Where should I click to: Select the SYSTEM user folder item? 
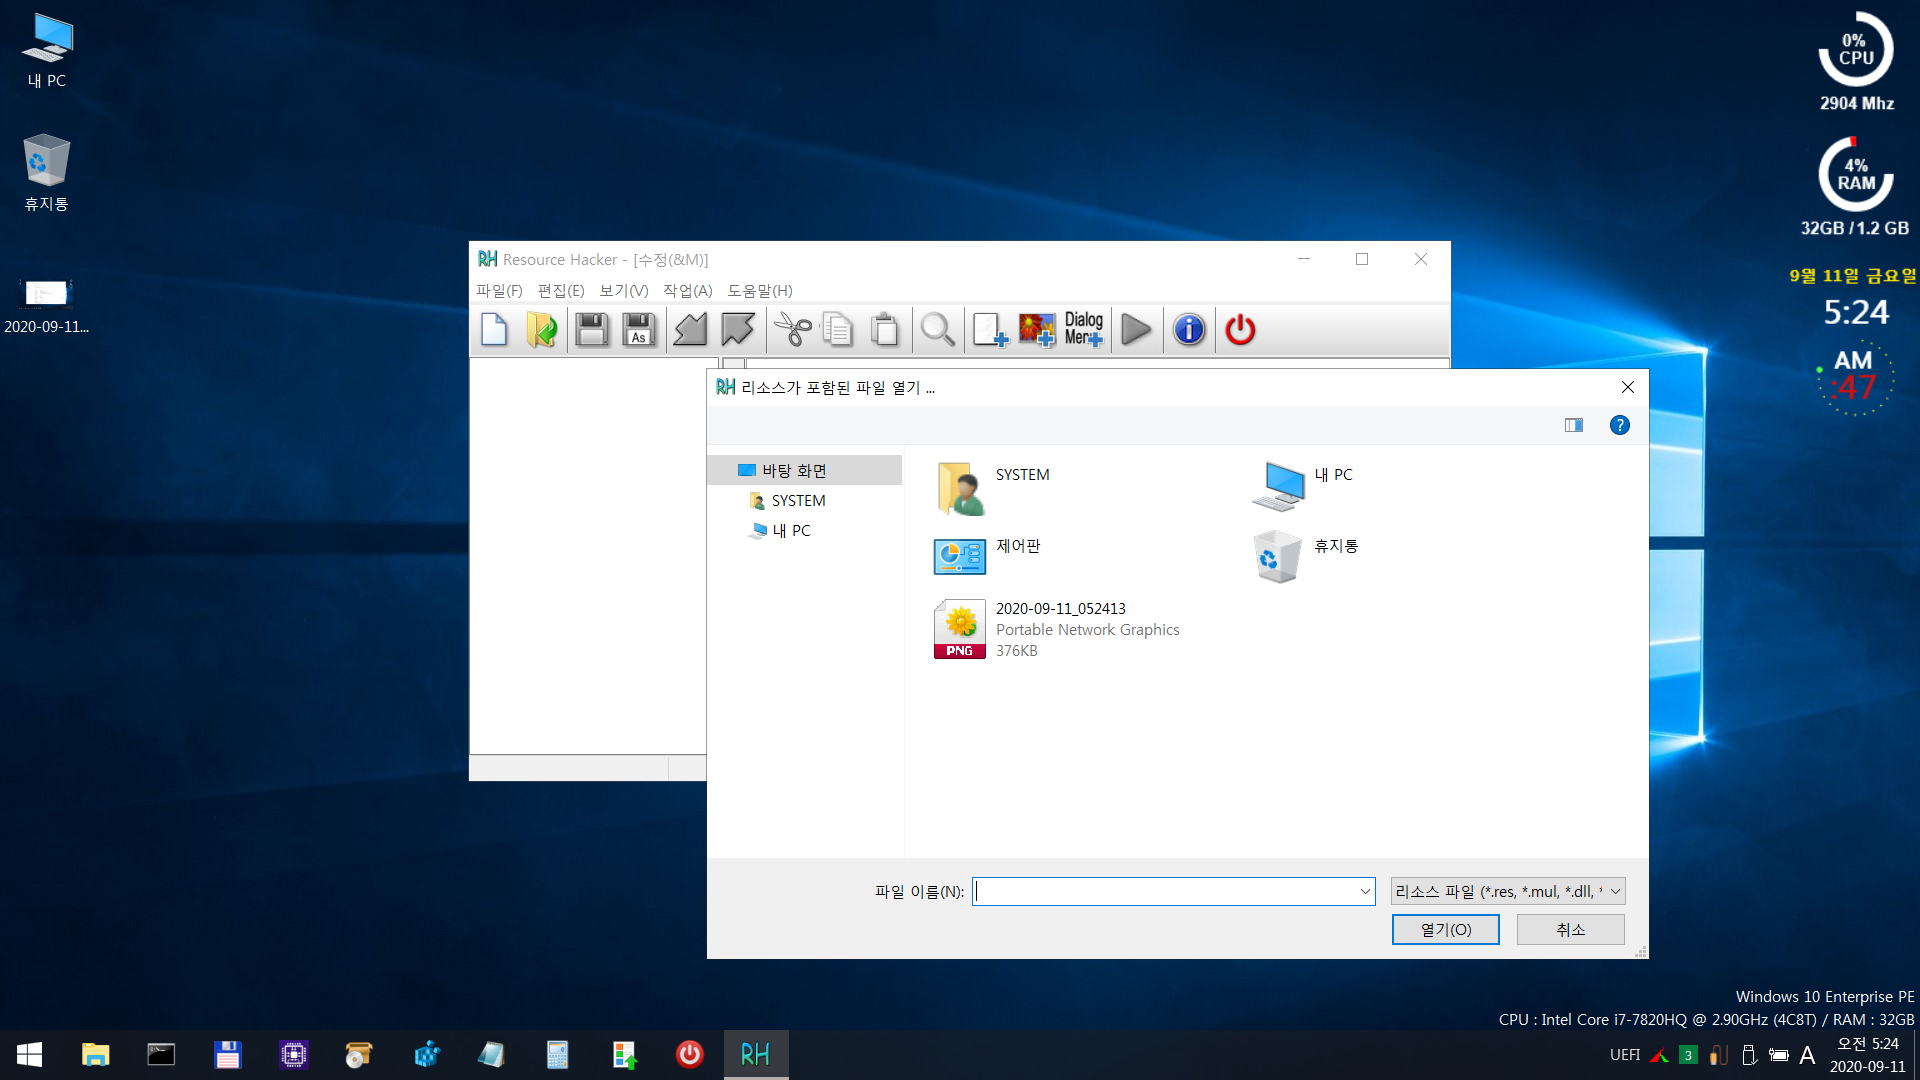click(x=994, y=488)
